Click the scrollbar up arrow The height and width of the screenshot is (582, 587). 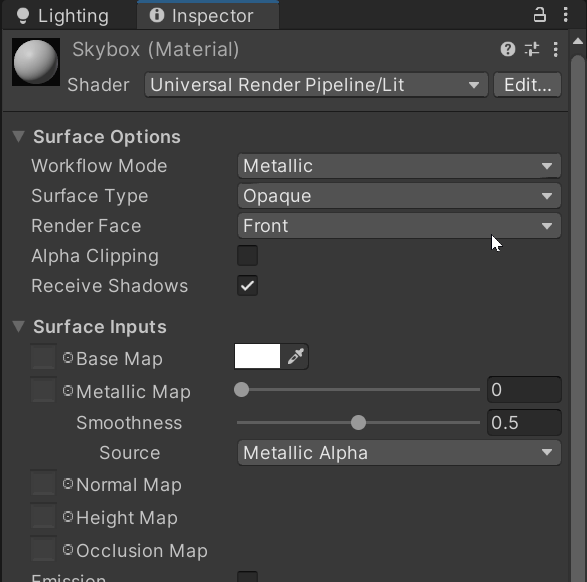(578, 41)
